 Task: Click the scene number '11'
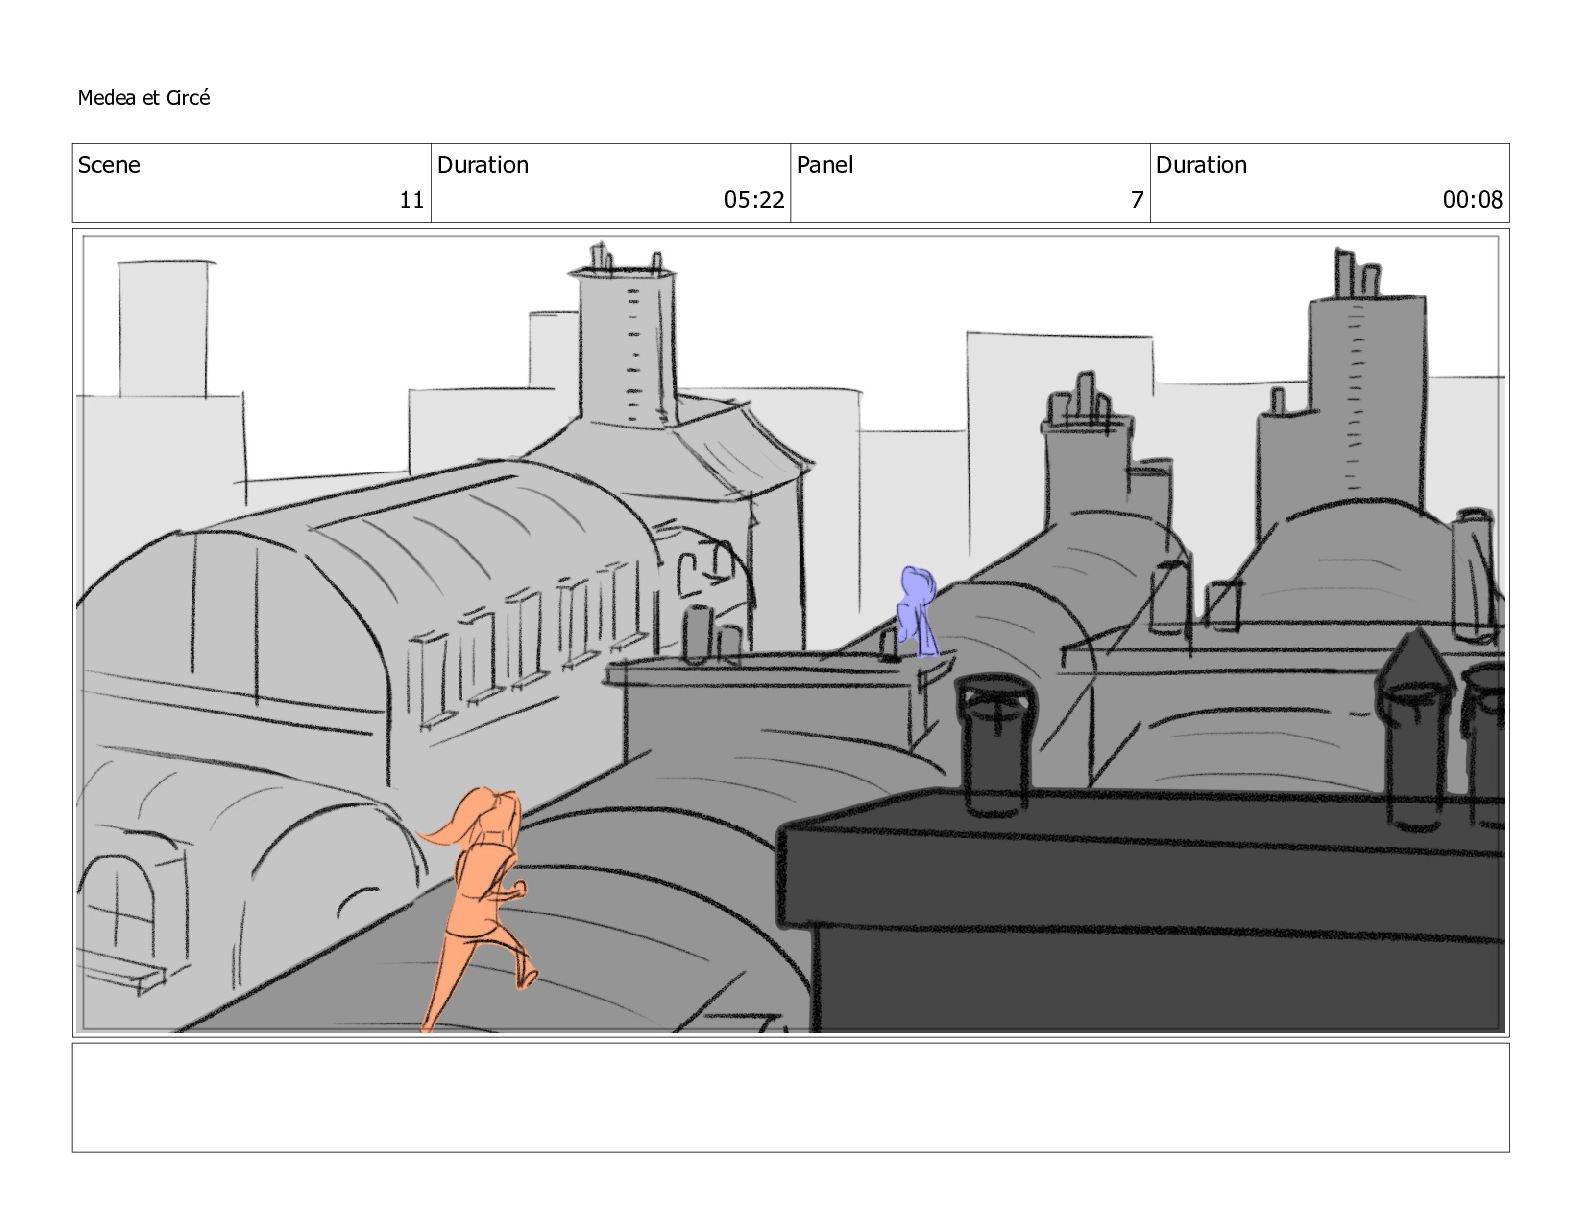click(x=412, y=200)
